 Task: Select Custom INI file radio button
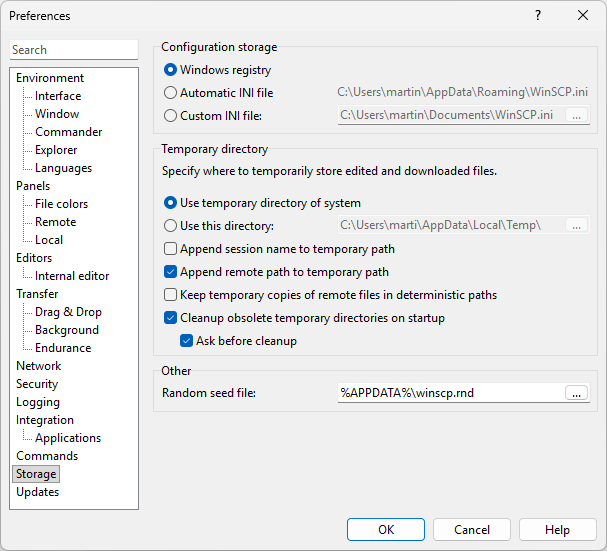click(x=170, y=115)
